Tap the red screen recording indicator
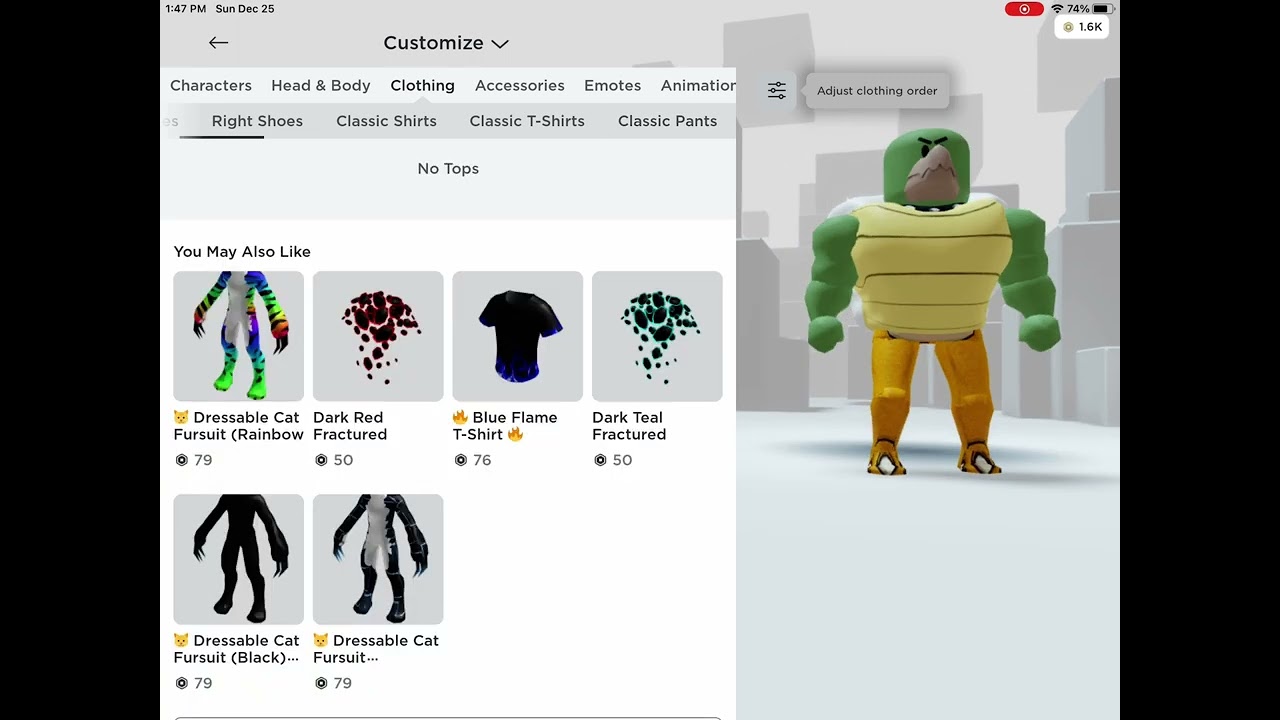This screenshot has width=1280, height=720. click(1024, 9)
